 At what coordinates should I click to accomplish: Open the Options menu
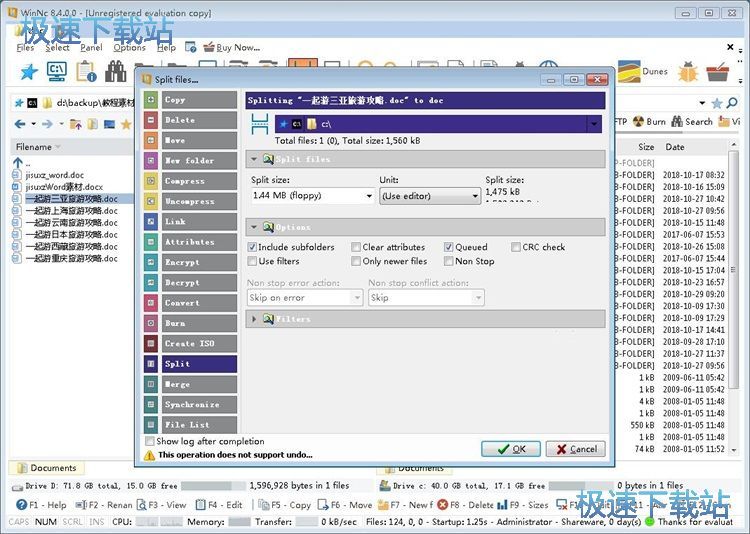(x=129, y=47)
